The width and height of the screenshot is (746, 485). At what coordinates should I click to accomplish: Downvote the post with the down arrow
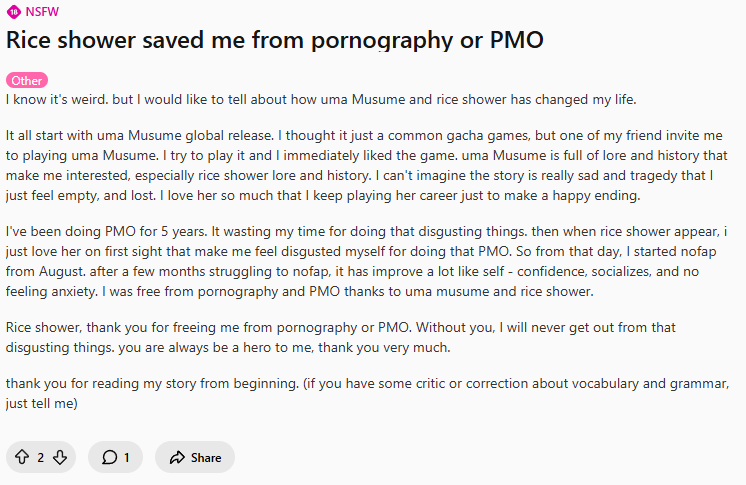click(60, 457)
